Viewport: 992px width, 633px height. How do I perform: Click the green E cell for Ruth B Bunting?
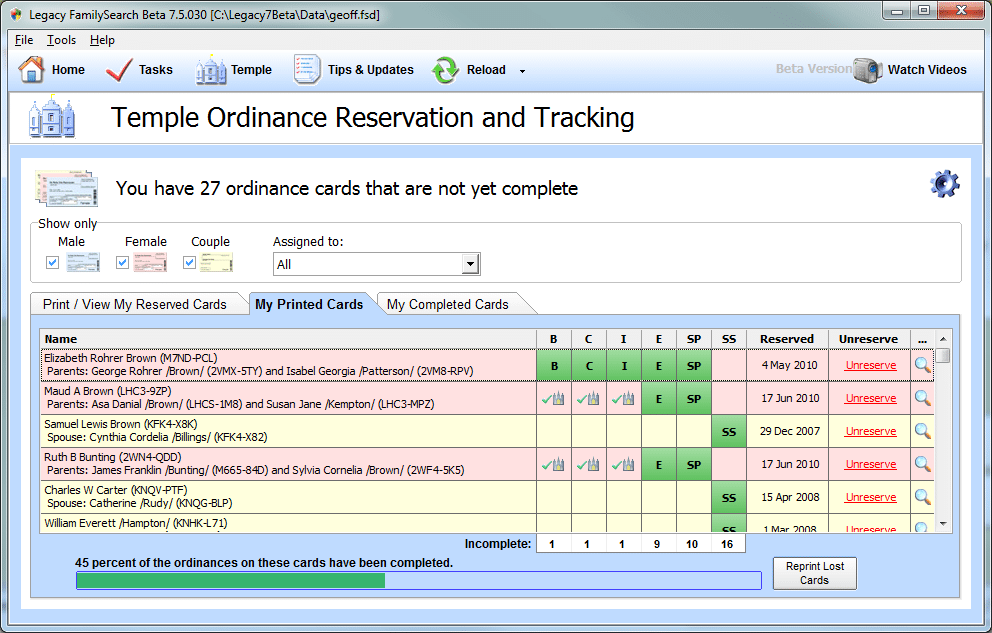[659, 464]
